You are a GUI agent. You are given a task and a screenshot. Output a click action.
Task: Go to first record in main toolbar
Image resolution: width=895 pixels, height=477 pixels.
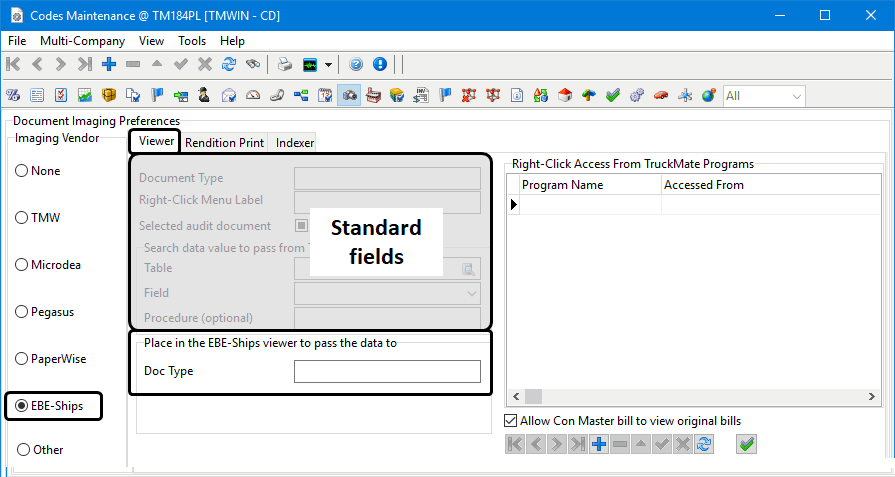(13, 64)
